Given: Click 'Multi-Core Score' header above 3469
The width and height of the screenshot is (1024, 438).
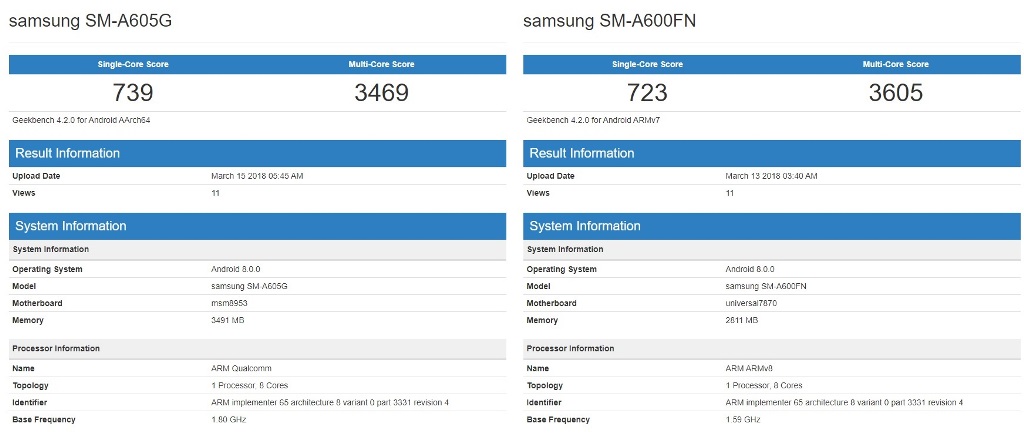Looking at the screenshot, I should coord(381,65).
